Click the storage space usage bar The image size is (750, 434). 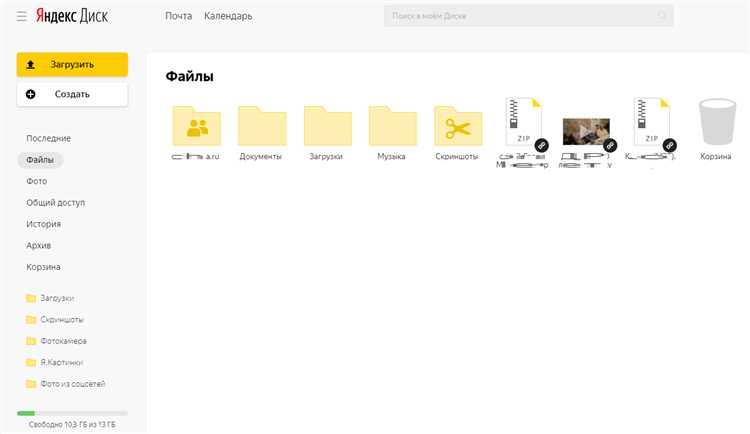pos(72,412)
